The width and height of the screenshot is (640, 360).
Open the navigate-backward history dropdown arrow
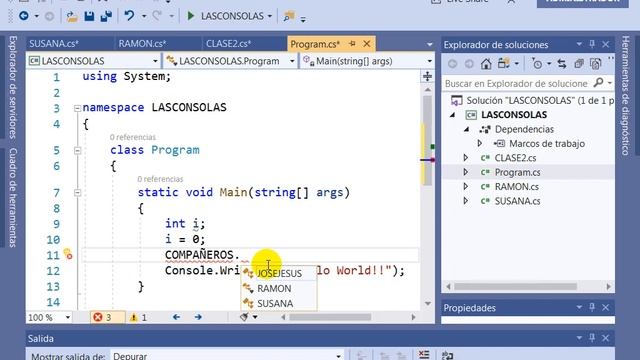pyautogui.click(x=36, y=16)
